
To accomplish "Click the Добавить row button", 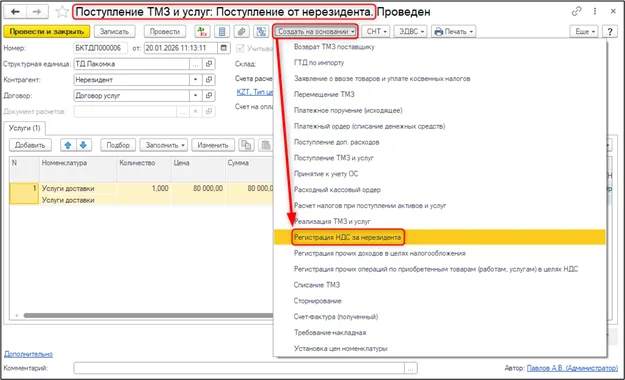I will [x=30, y=145].
